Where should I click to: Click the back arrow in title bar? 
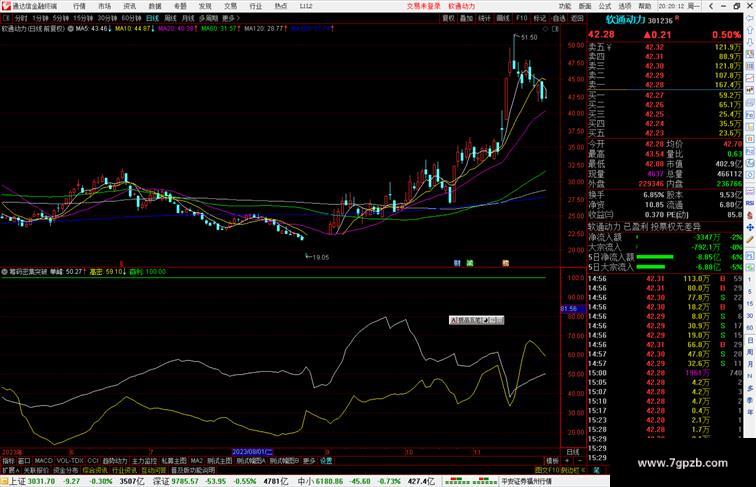(711, 6)
